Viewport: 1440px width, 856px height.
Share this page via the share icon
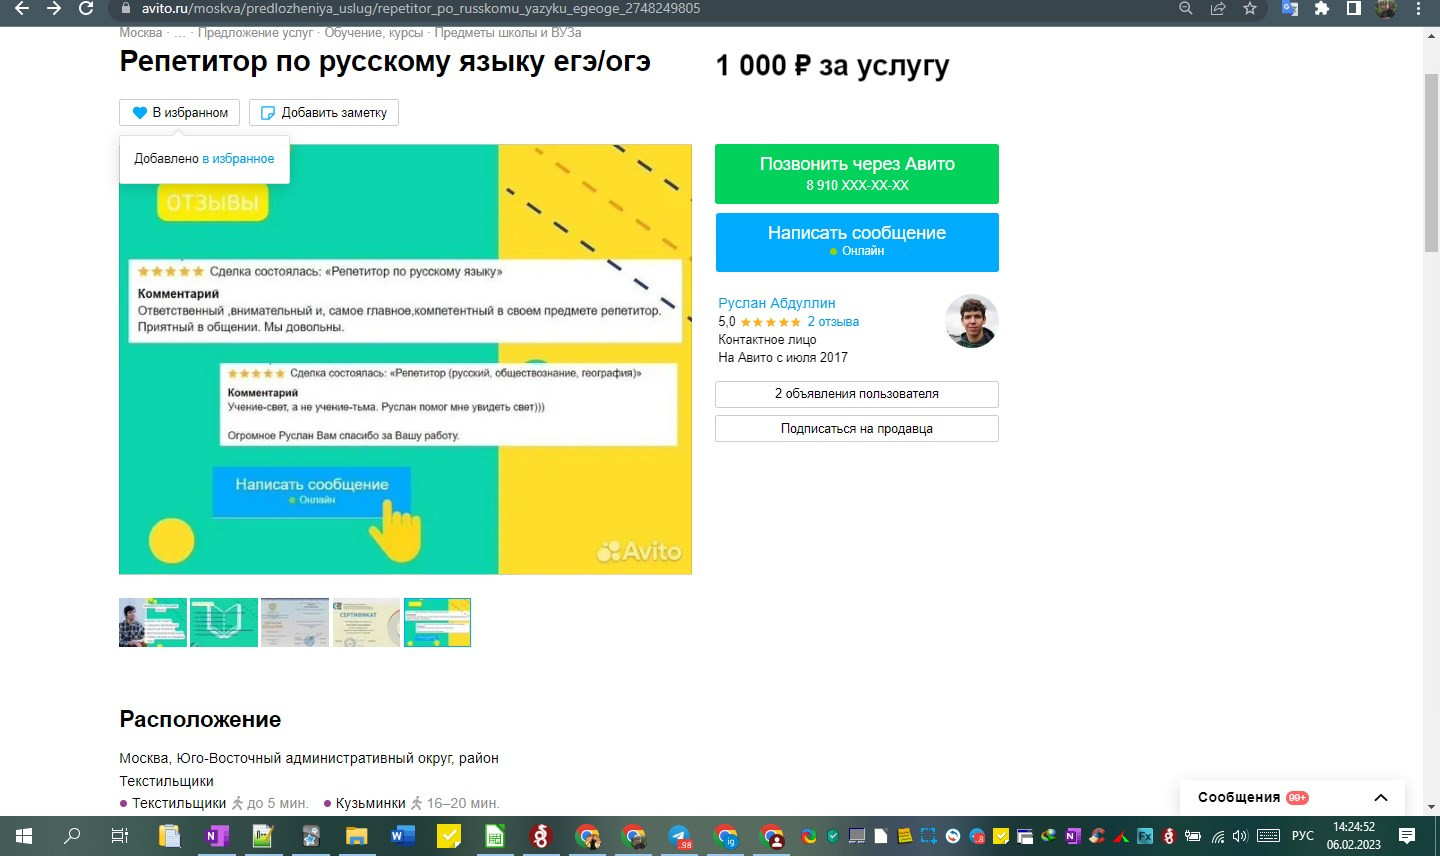(1218, 8)
